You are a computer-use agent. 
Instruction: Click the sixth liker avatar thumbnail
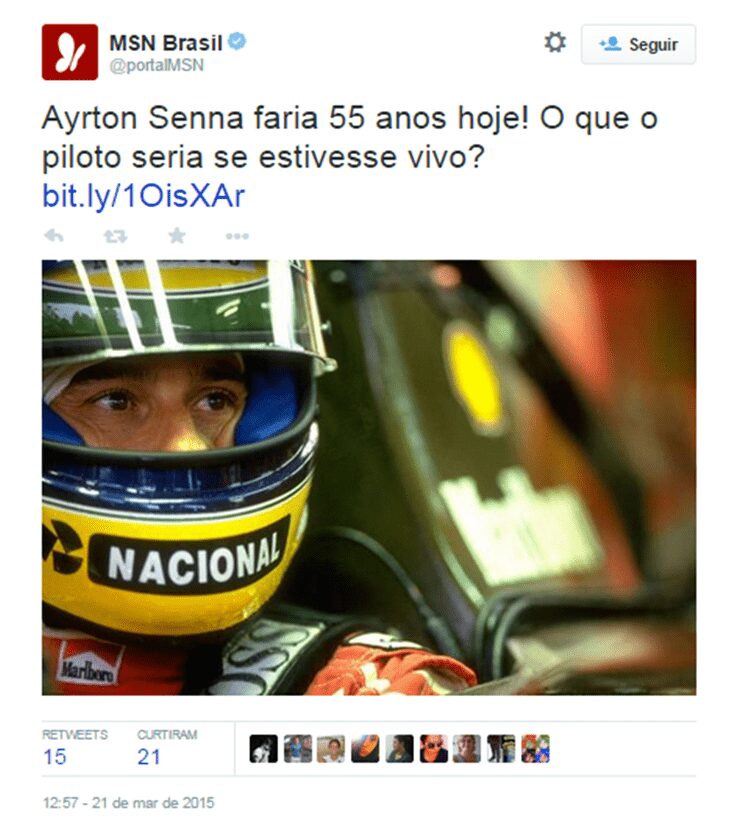tap(433, 749)
